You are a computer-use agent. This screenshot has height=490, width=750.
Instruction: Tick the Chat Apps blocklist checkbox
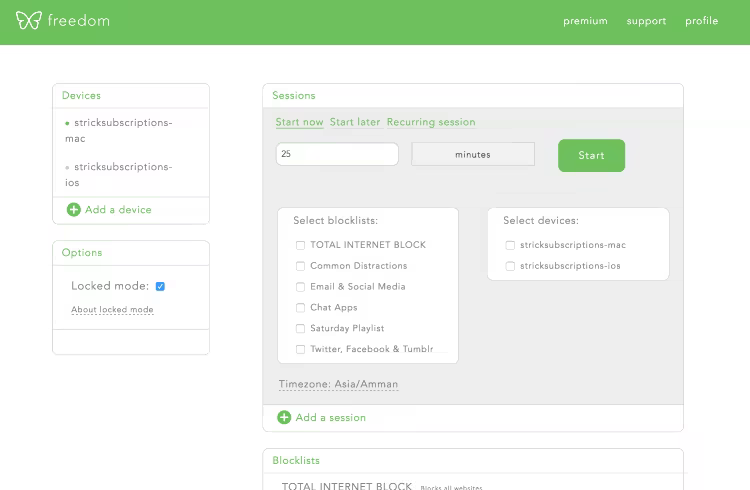click(x=300, y=308)
